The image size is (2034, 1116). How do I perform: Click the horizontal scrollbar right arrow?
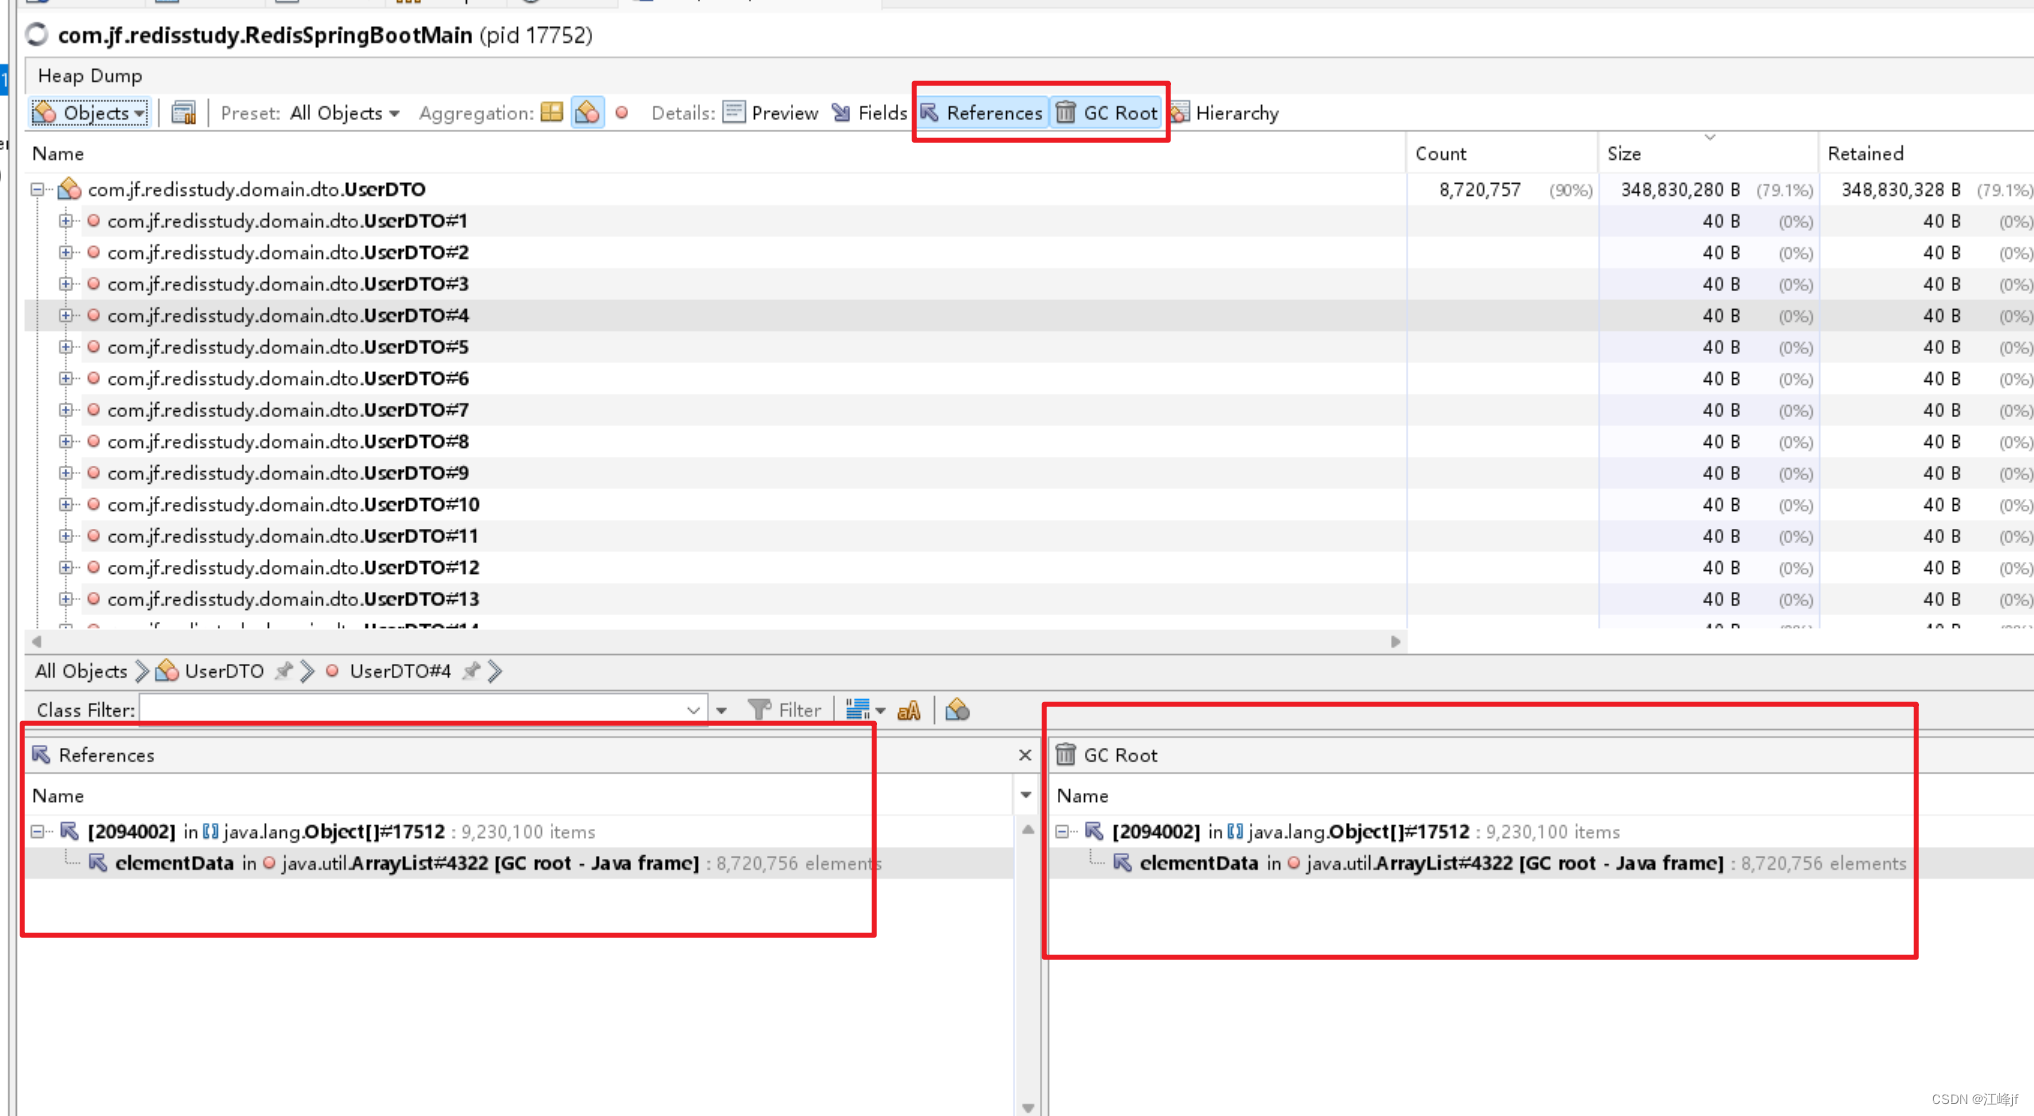1395,641
